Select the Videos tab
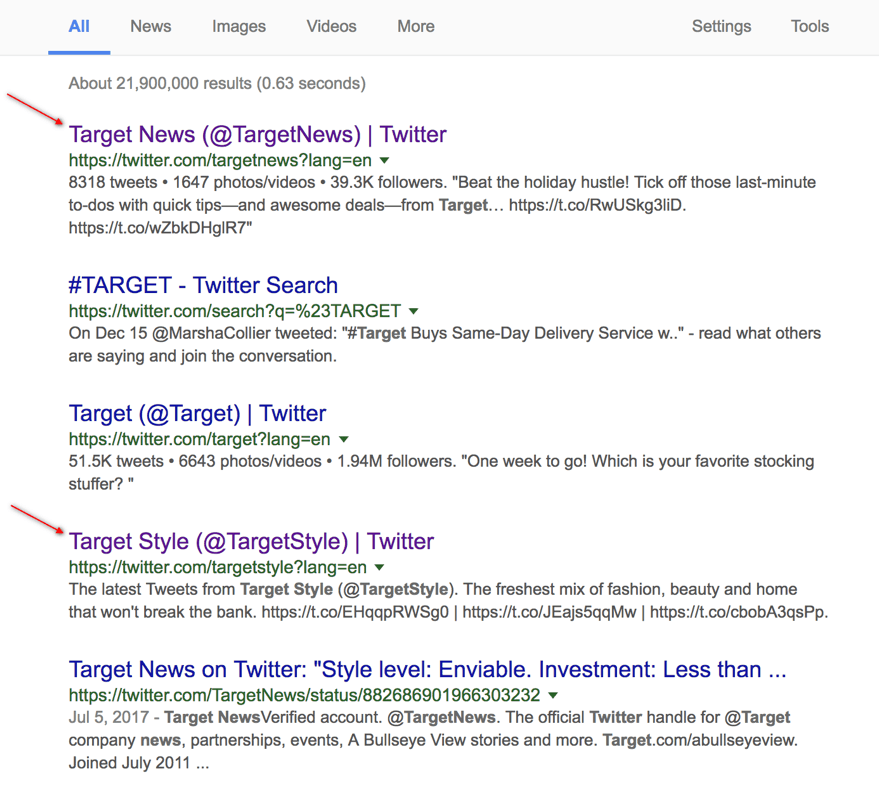Image resolution: width=879 pixels, height=794 pixels. 331,27
